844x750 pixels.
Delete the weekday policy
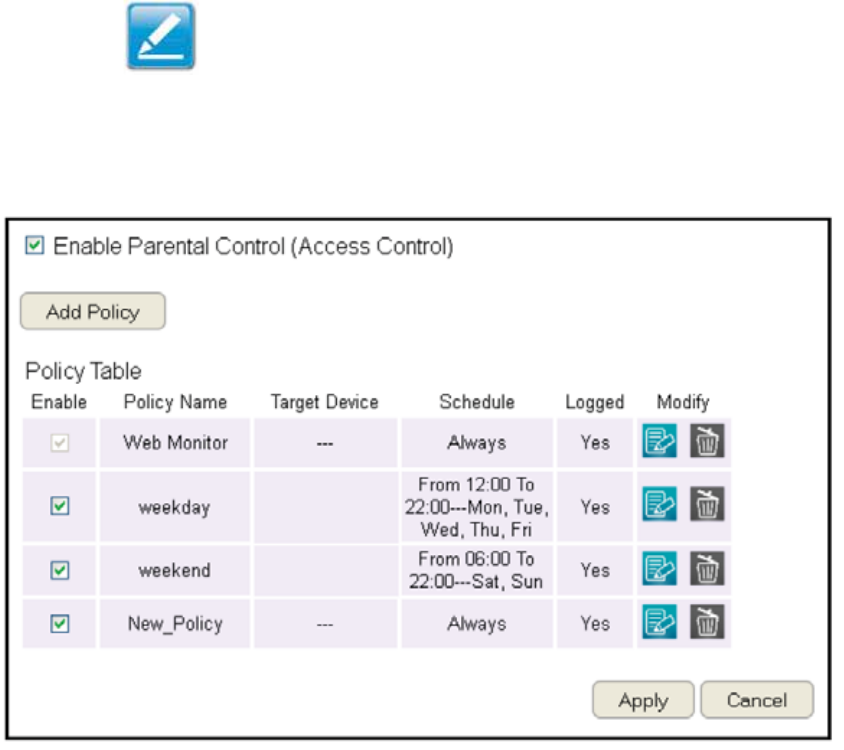[x=707, y=504]
